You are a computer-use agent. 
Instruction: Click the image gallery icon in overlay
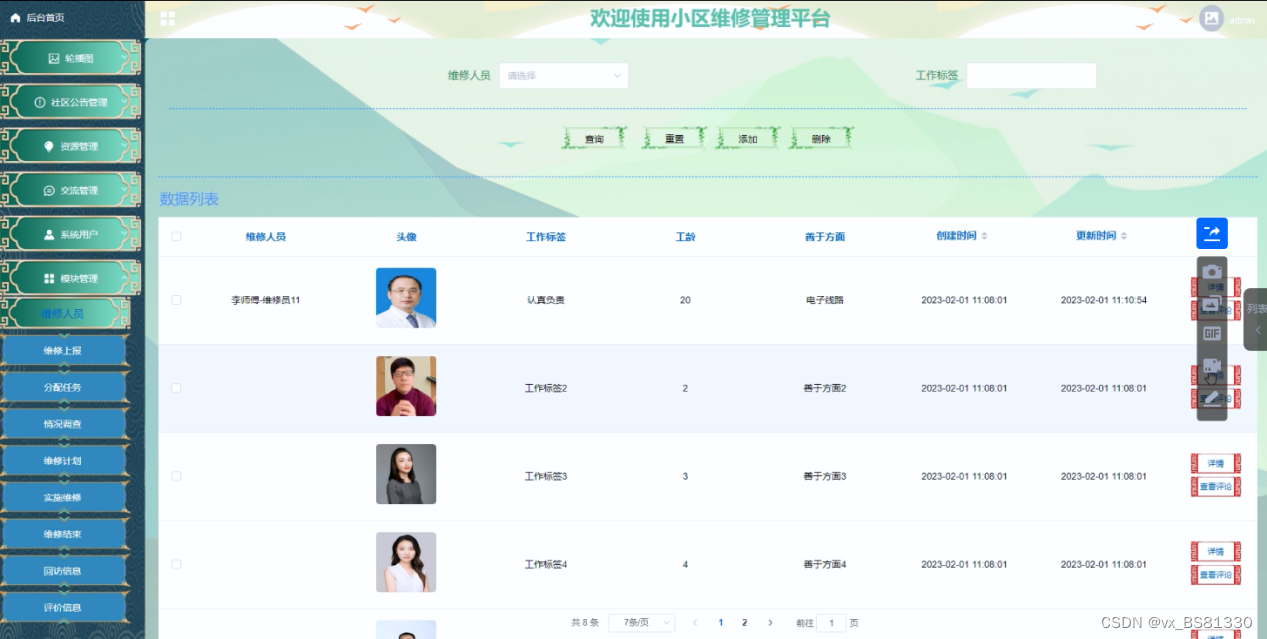pyautogui.click(x=1212, y=303)
